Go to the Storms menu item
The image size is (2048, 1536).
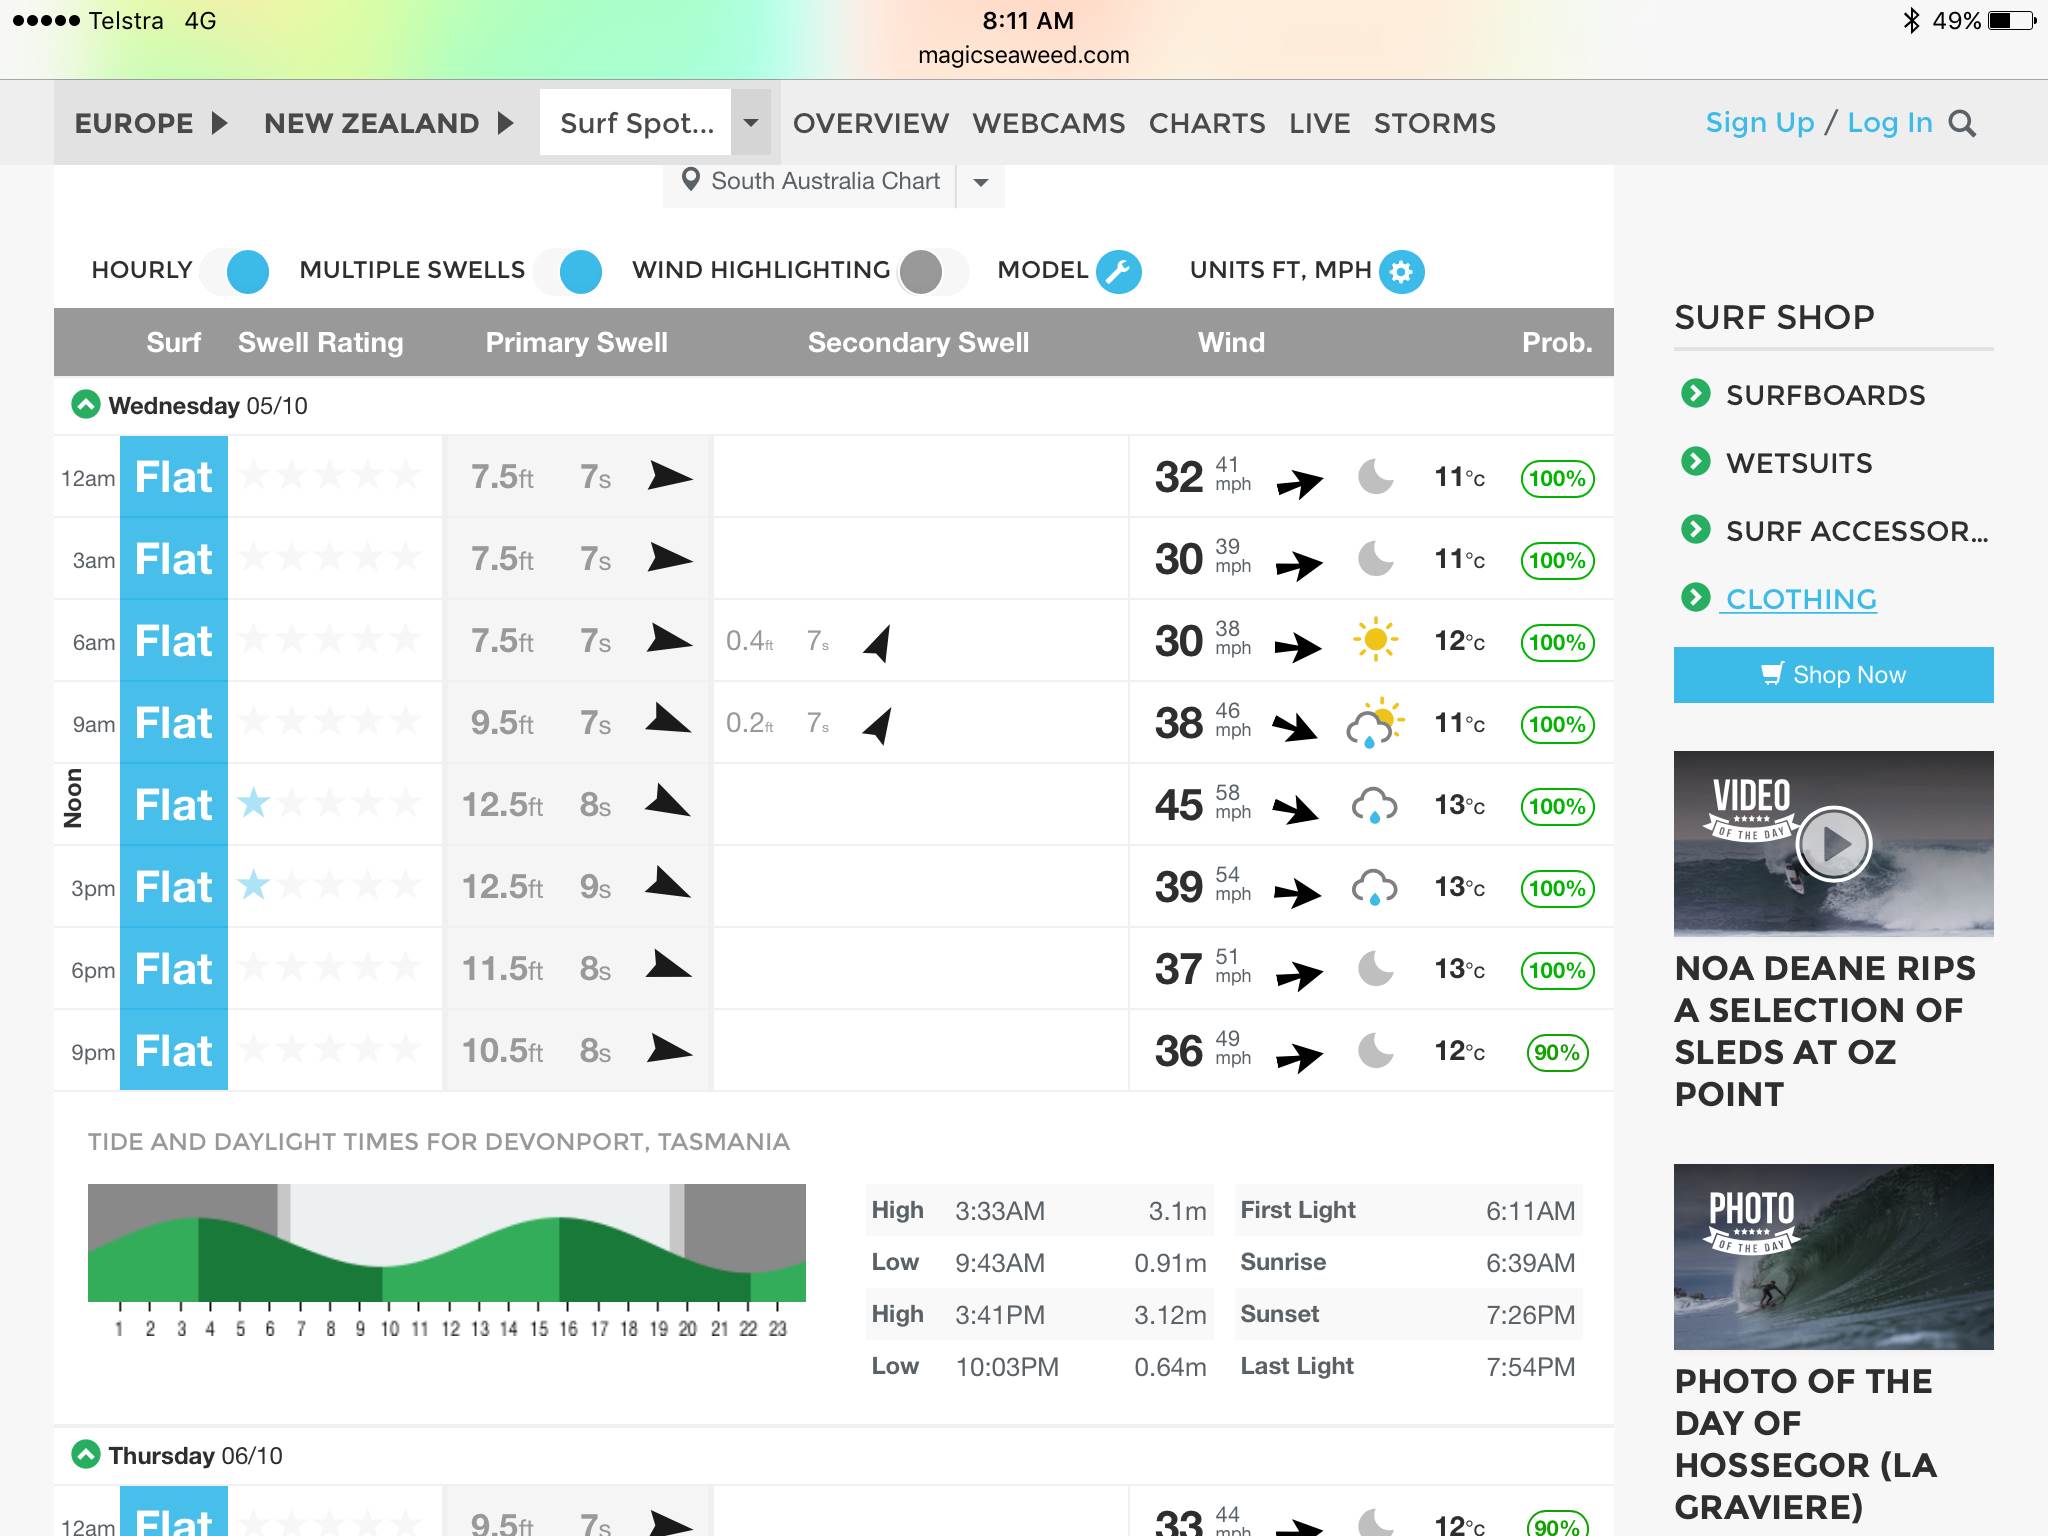tap(1434, 123)
